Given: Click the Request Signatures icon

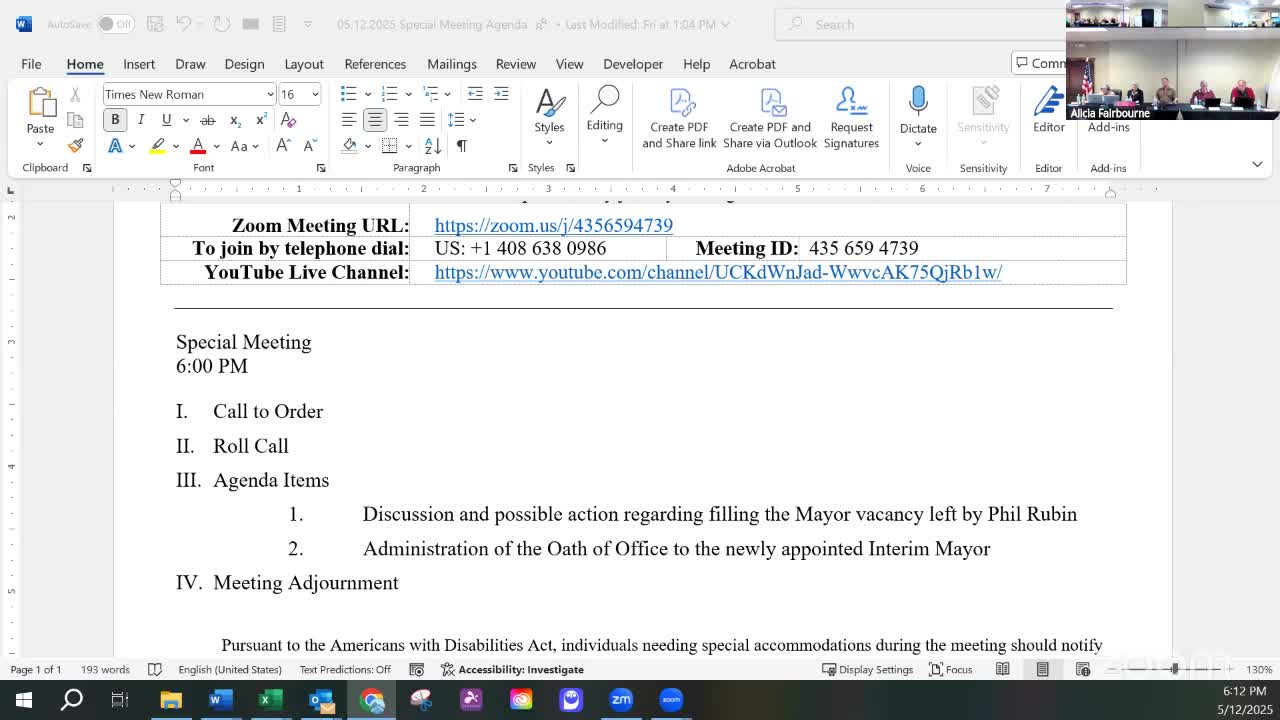Looking at the screenshot, I should coord(851,118).
